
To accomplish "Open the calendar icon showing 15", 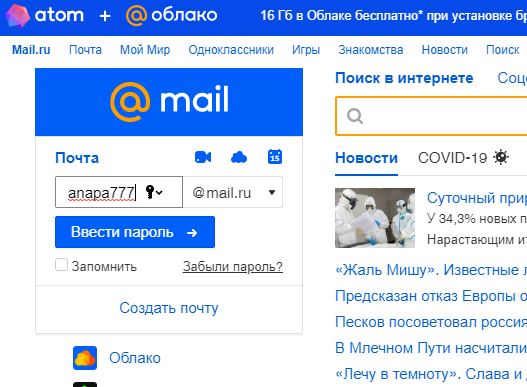I will tap(275, 157).
